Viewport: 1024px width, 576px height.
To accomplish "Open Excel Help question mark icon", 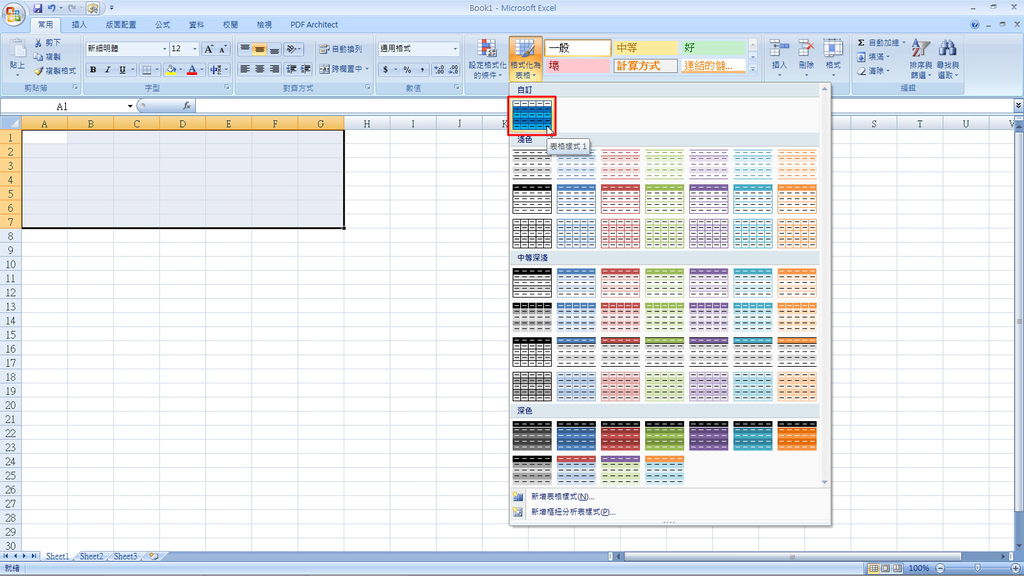I will pyautogui.click(x=974, y=25).
